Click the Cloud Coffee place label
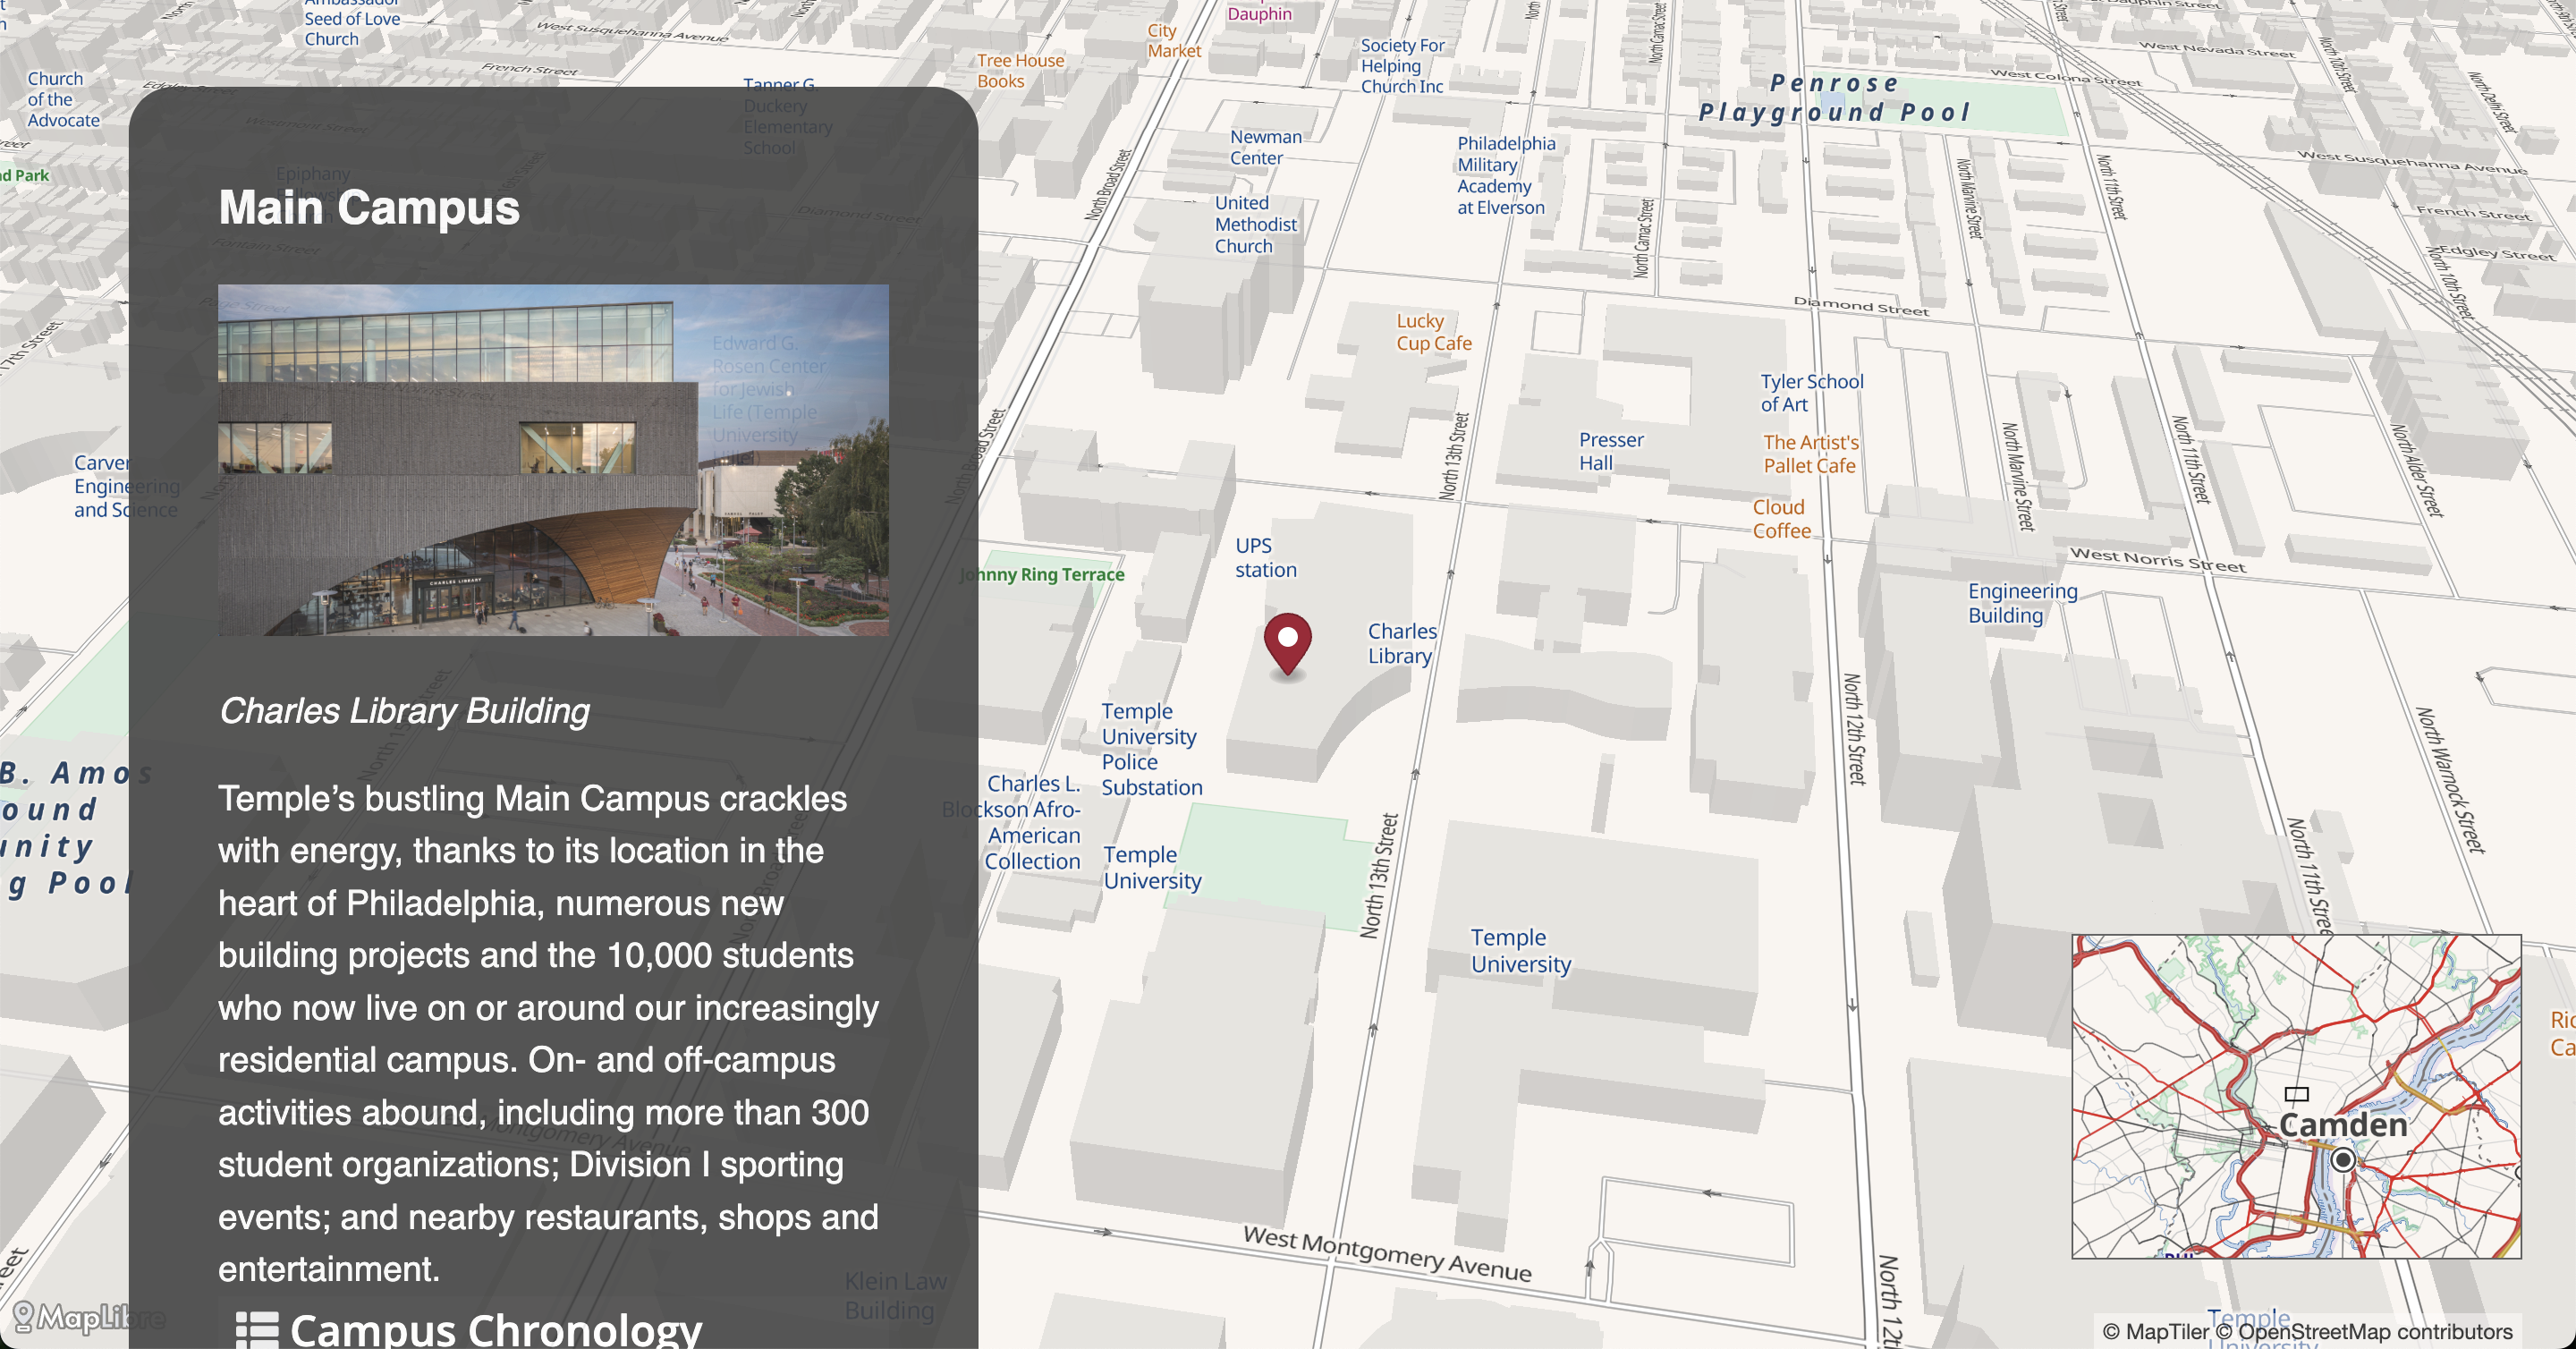This screenshot has width=2576, height=1349. [x=1781, y=519]
